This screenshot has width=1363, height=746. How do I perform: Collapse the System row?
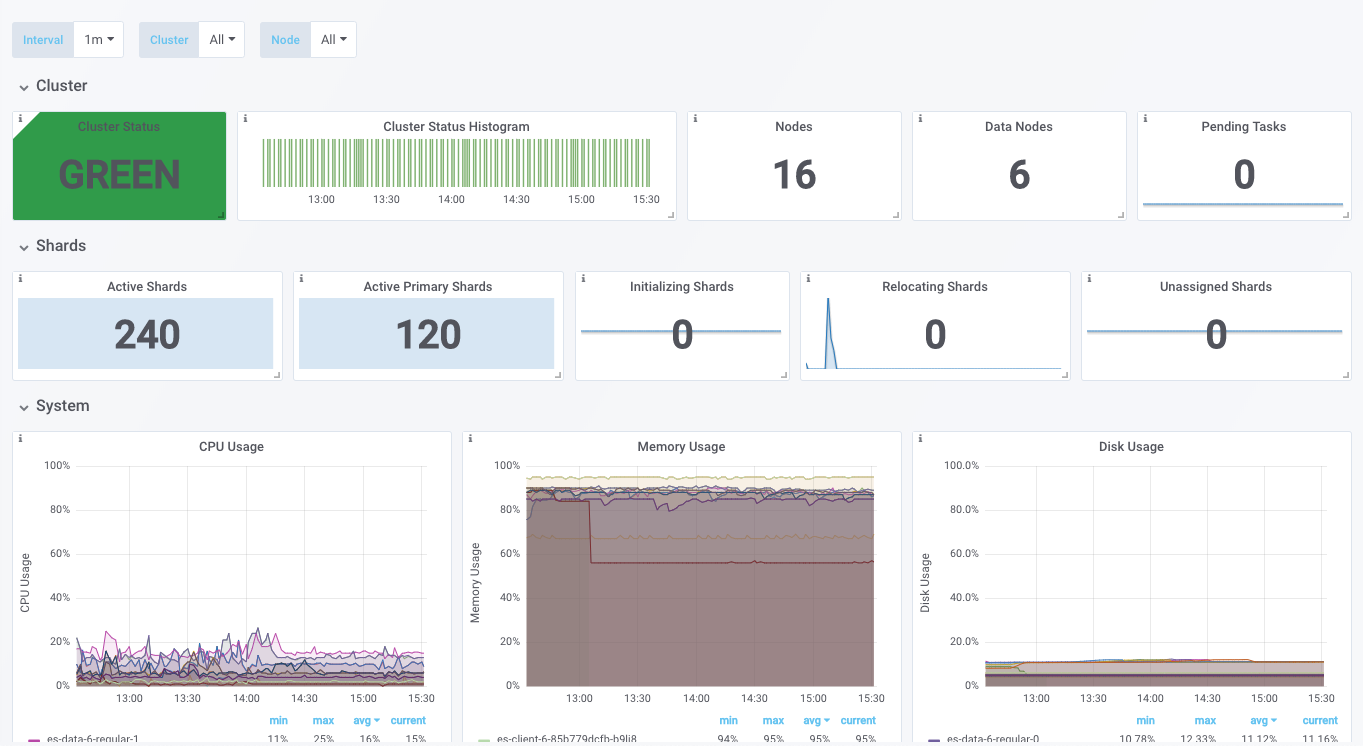click(54, 406)
